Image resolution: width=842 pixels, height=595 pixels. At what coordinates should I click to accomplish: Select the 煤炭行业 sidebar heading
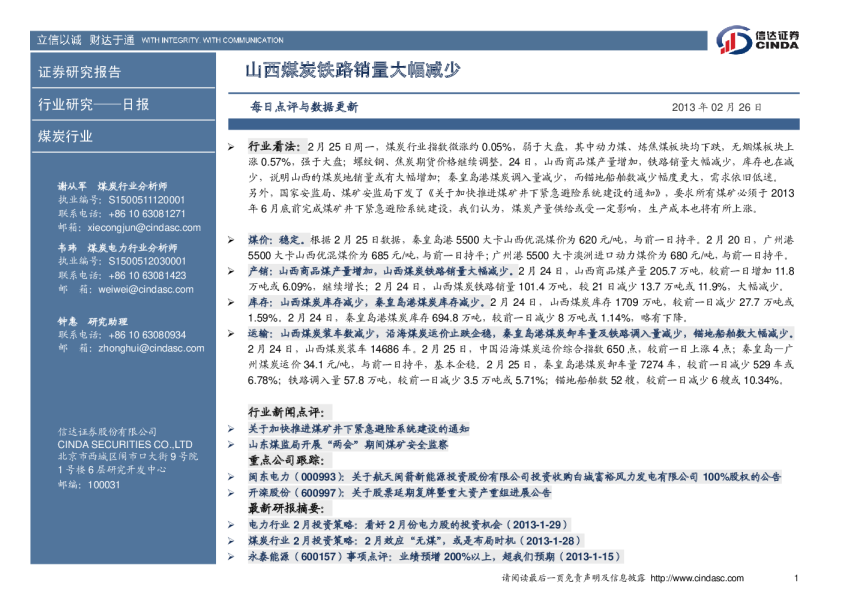[x=65, y=136]
